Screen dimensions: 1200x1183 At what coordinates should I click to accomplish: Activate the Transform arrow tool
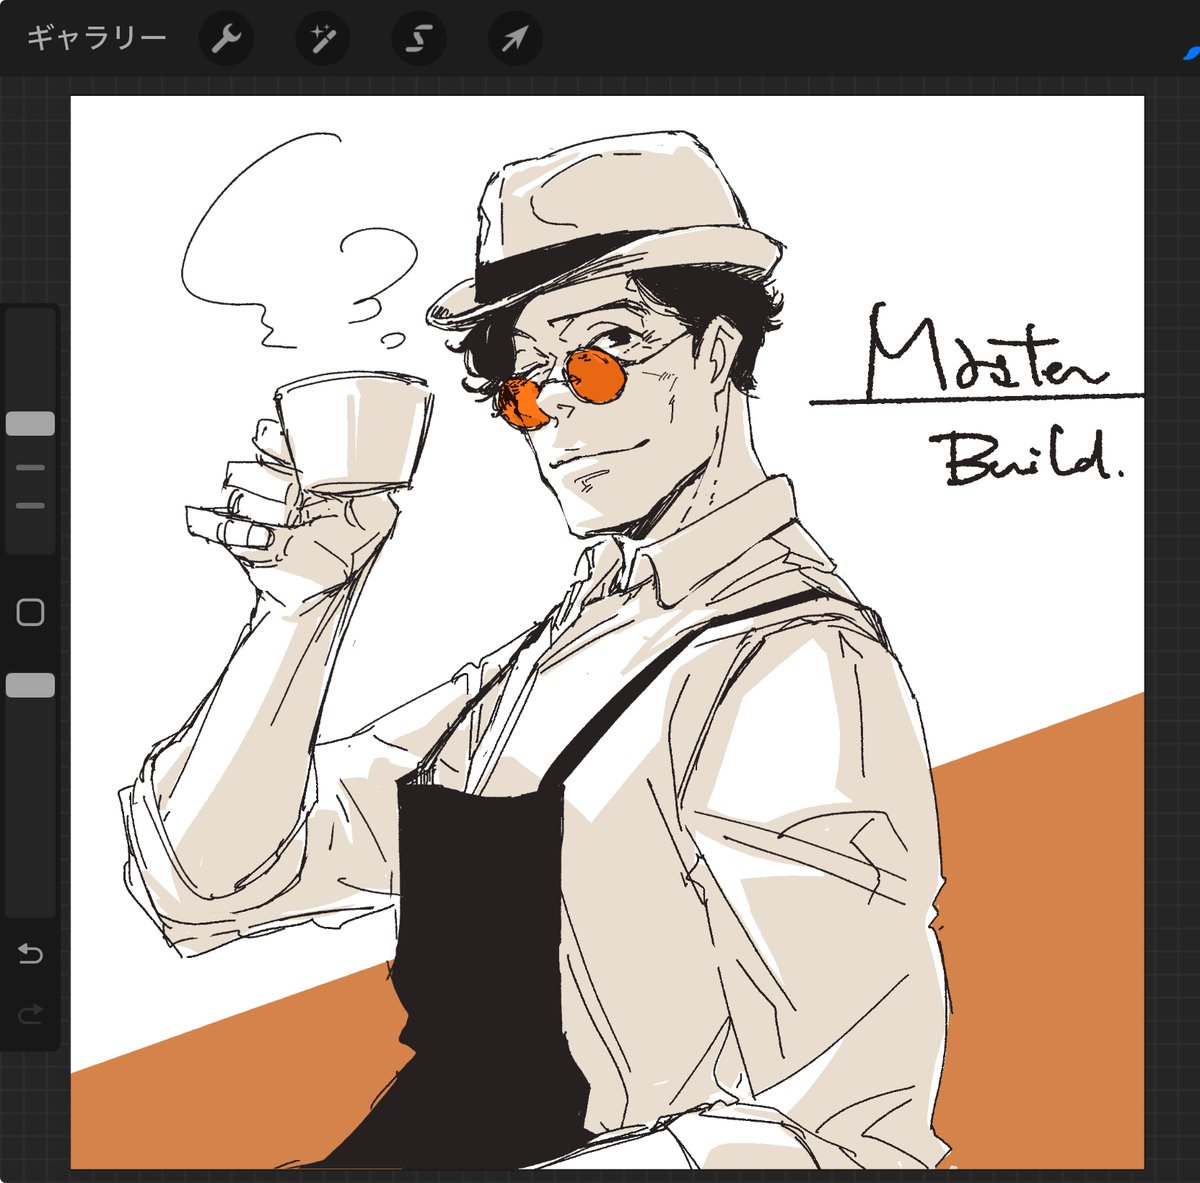click(x=514, y=39)
